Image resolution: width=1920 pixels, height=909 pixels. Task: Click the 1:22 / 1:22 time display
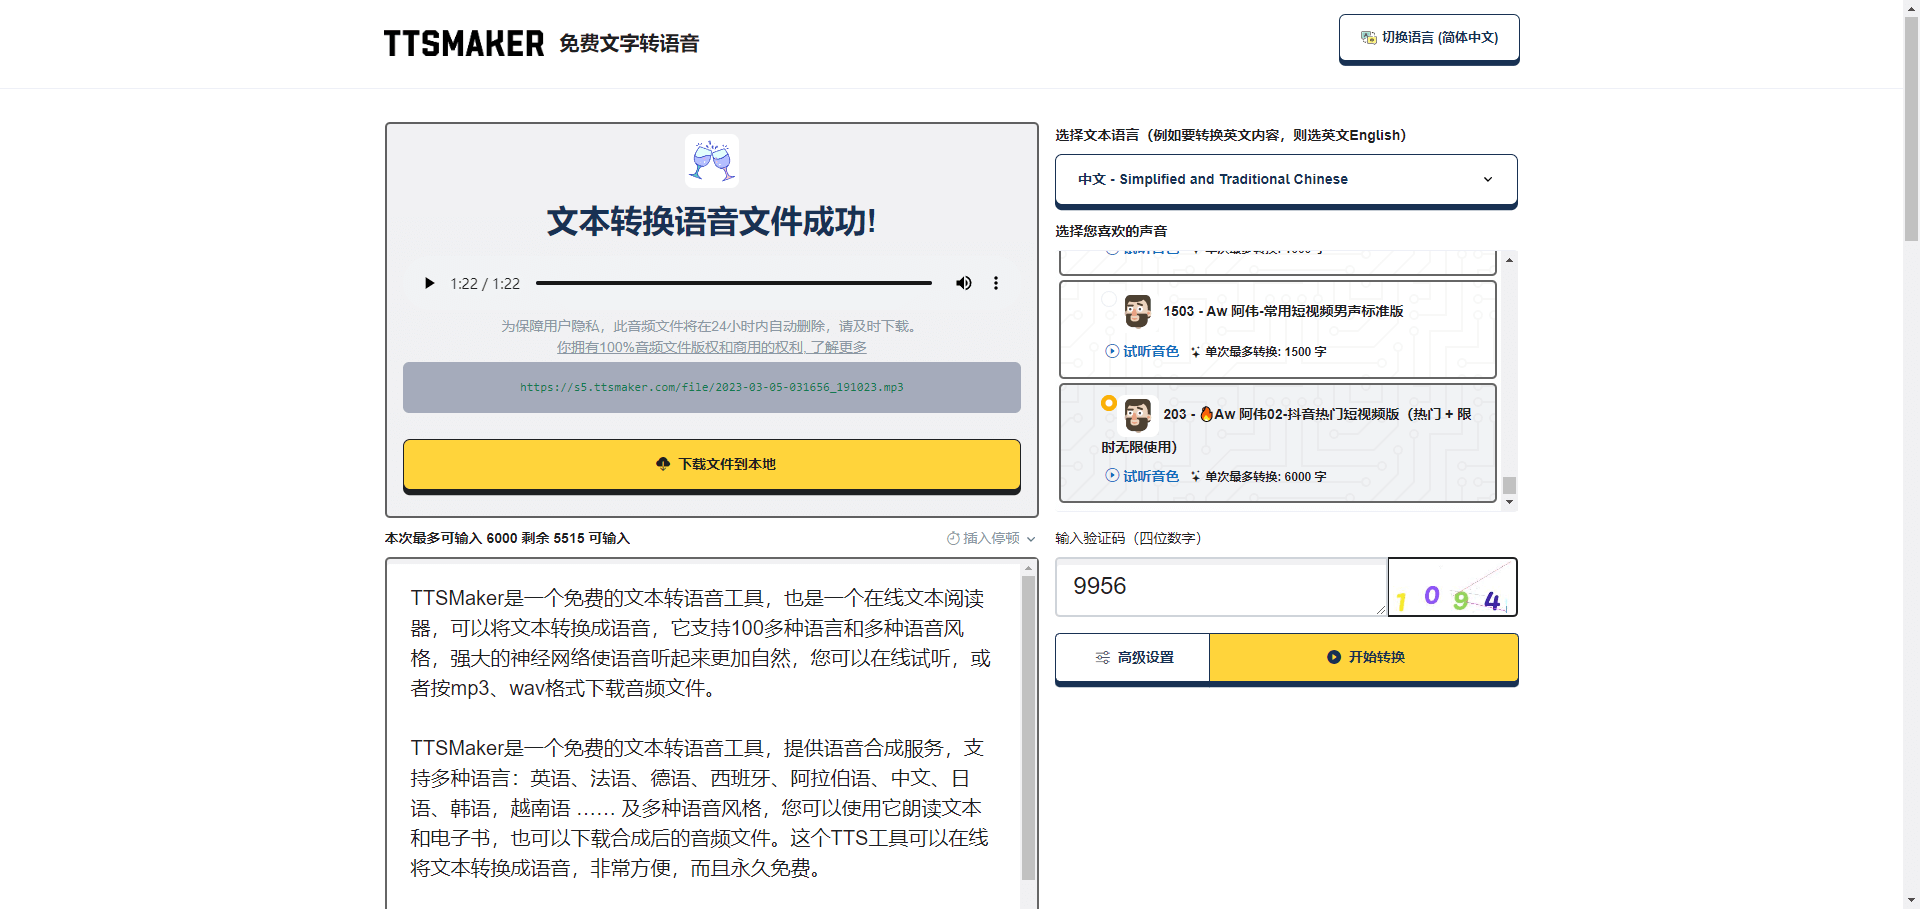pyautogui.click(x=485, y=283)
